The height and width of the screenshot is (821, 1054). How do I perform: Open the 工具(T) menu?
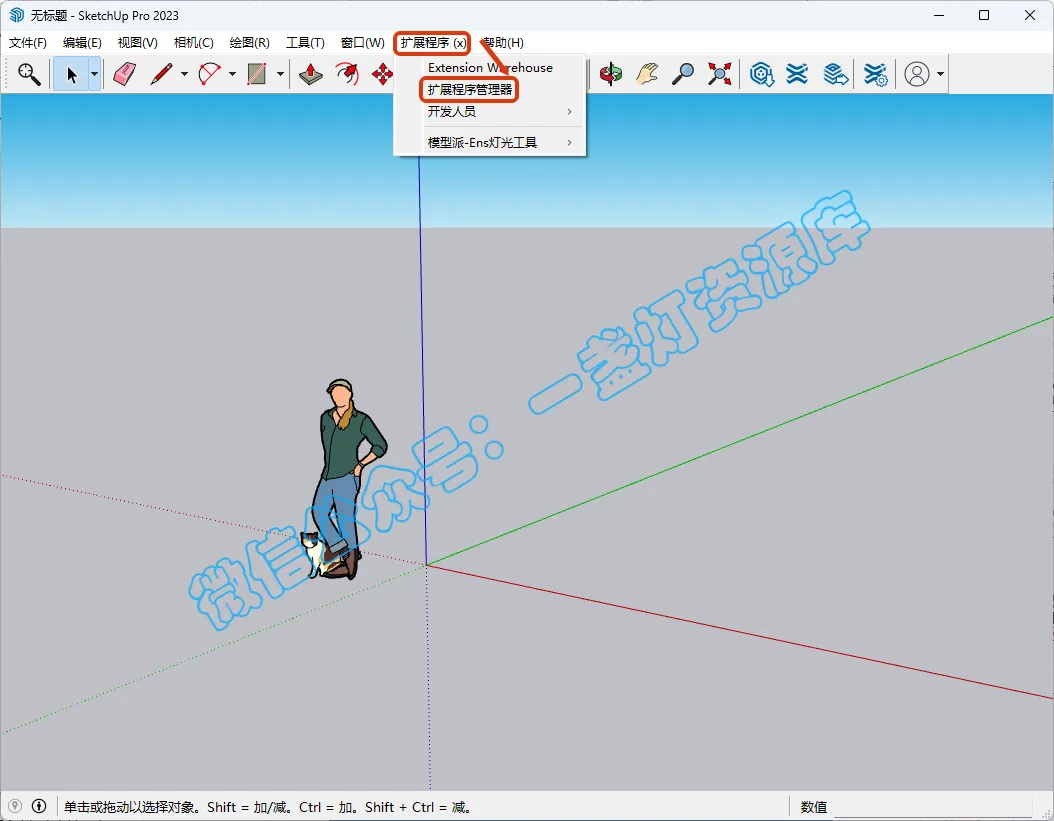[x=305, y=42]
